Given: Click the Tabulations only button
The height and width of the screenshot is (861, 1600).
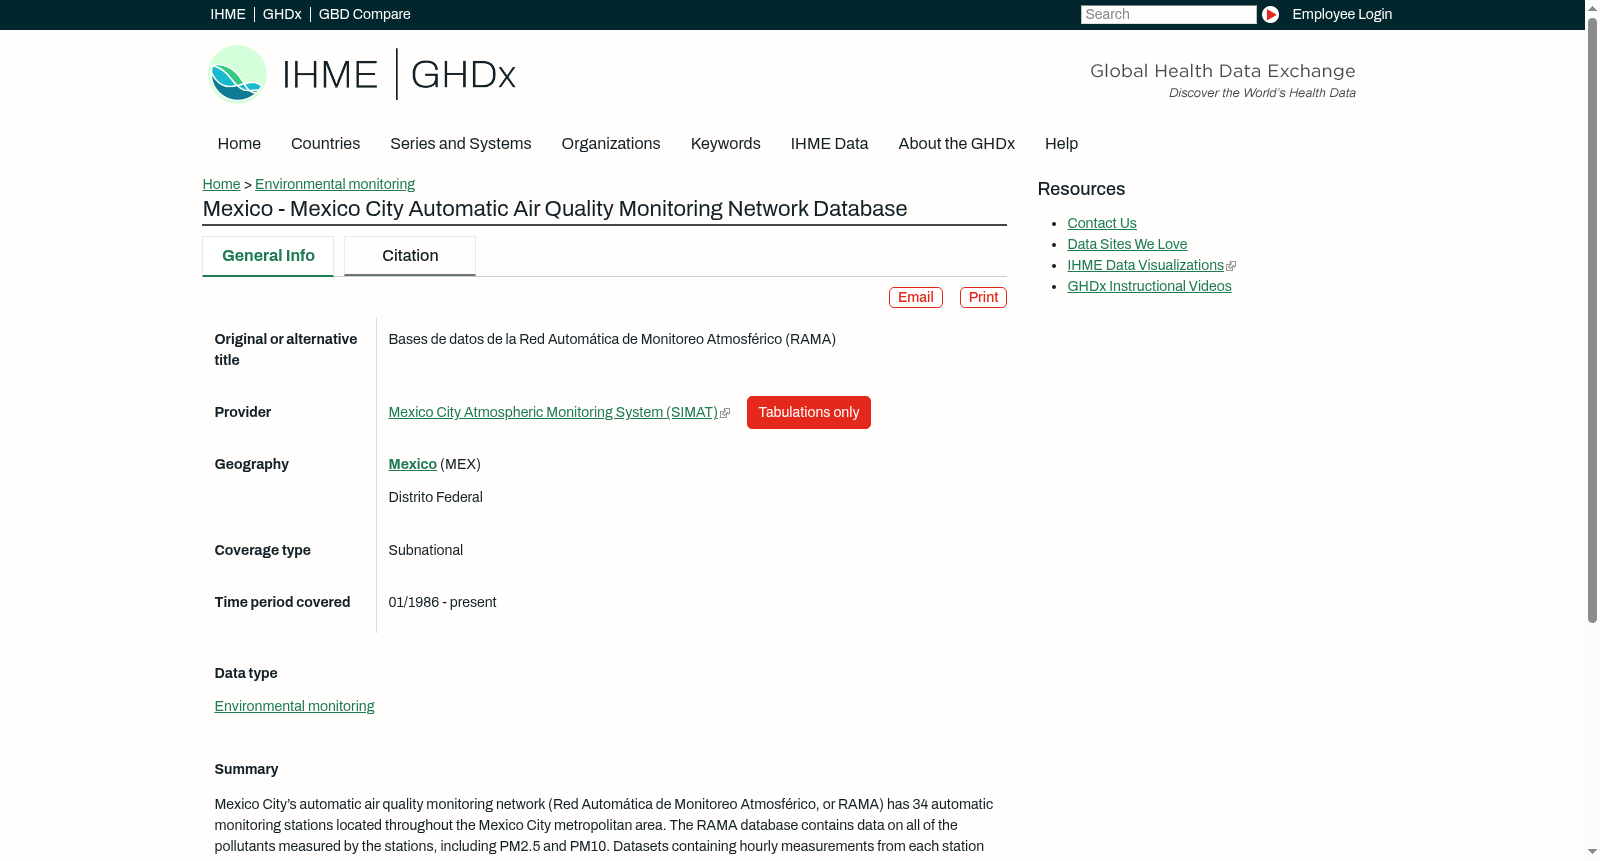Looking at the screenshot, I should (809, 413).
